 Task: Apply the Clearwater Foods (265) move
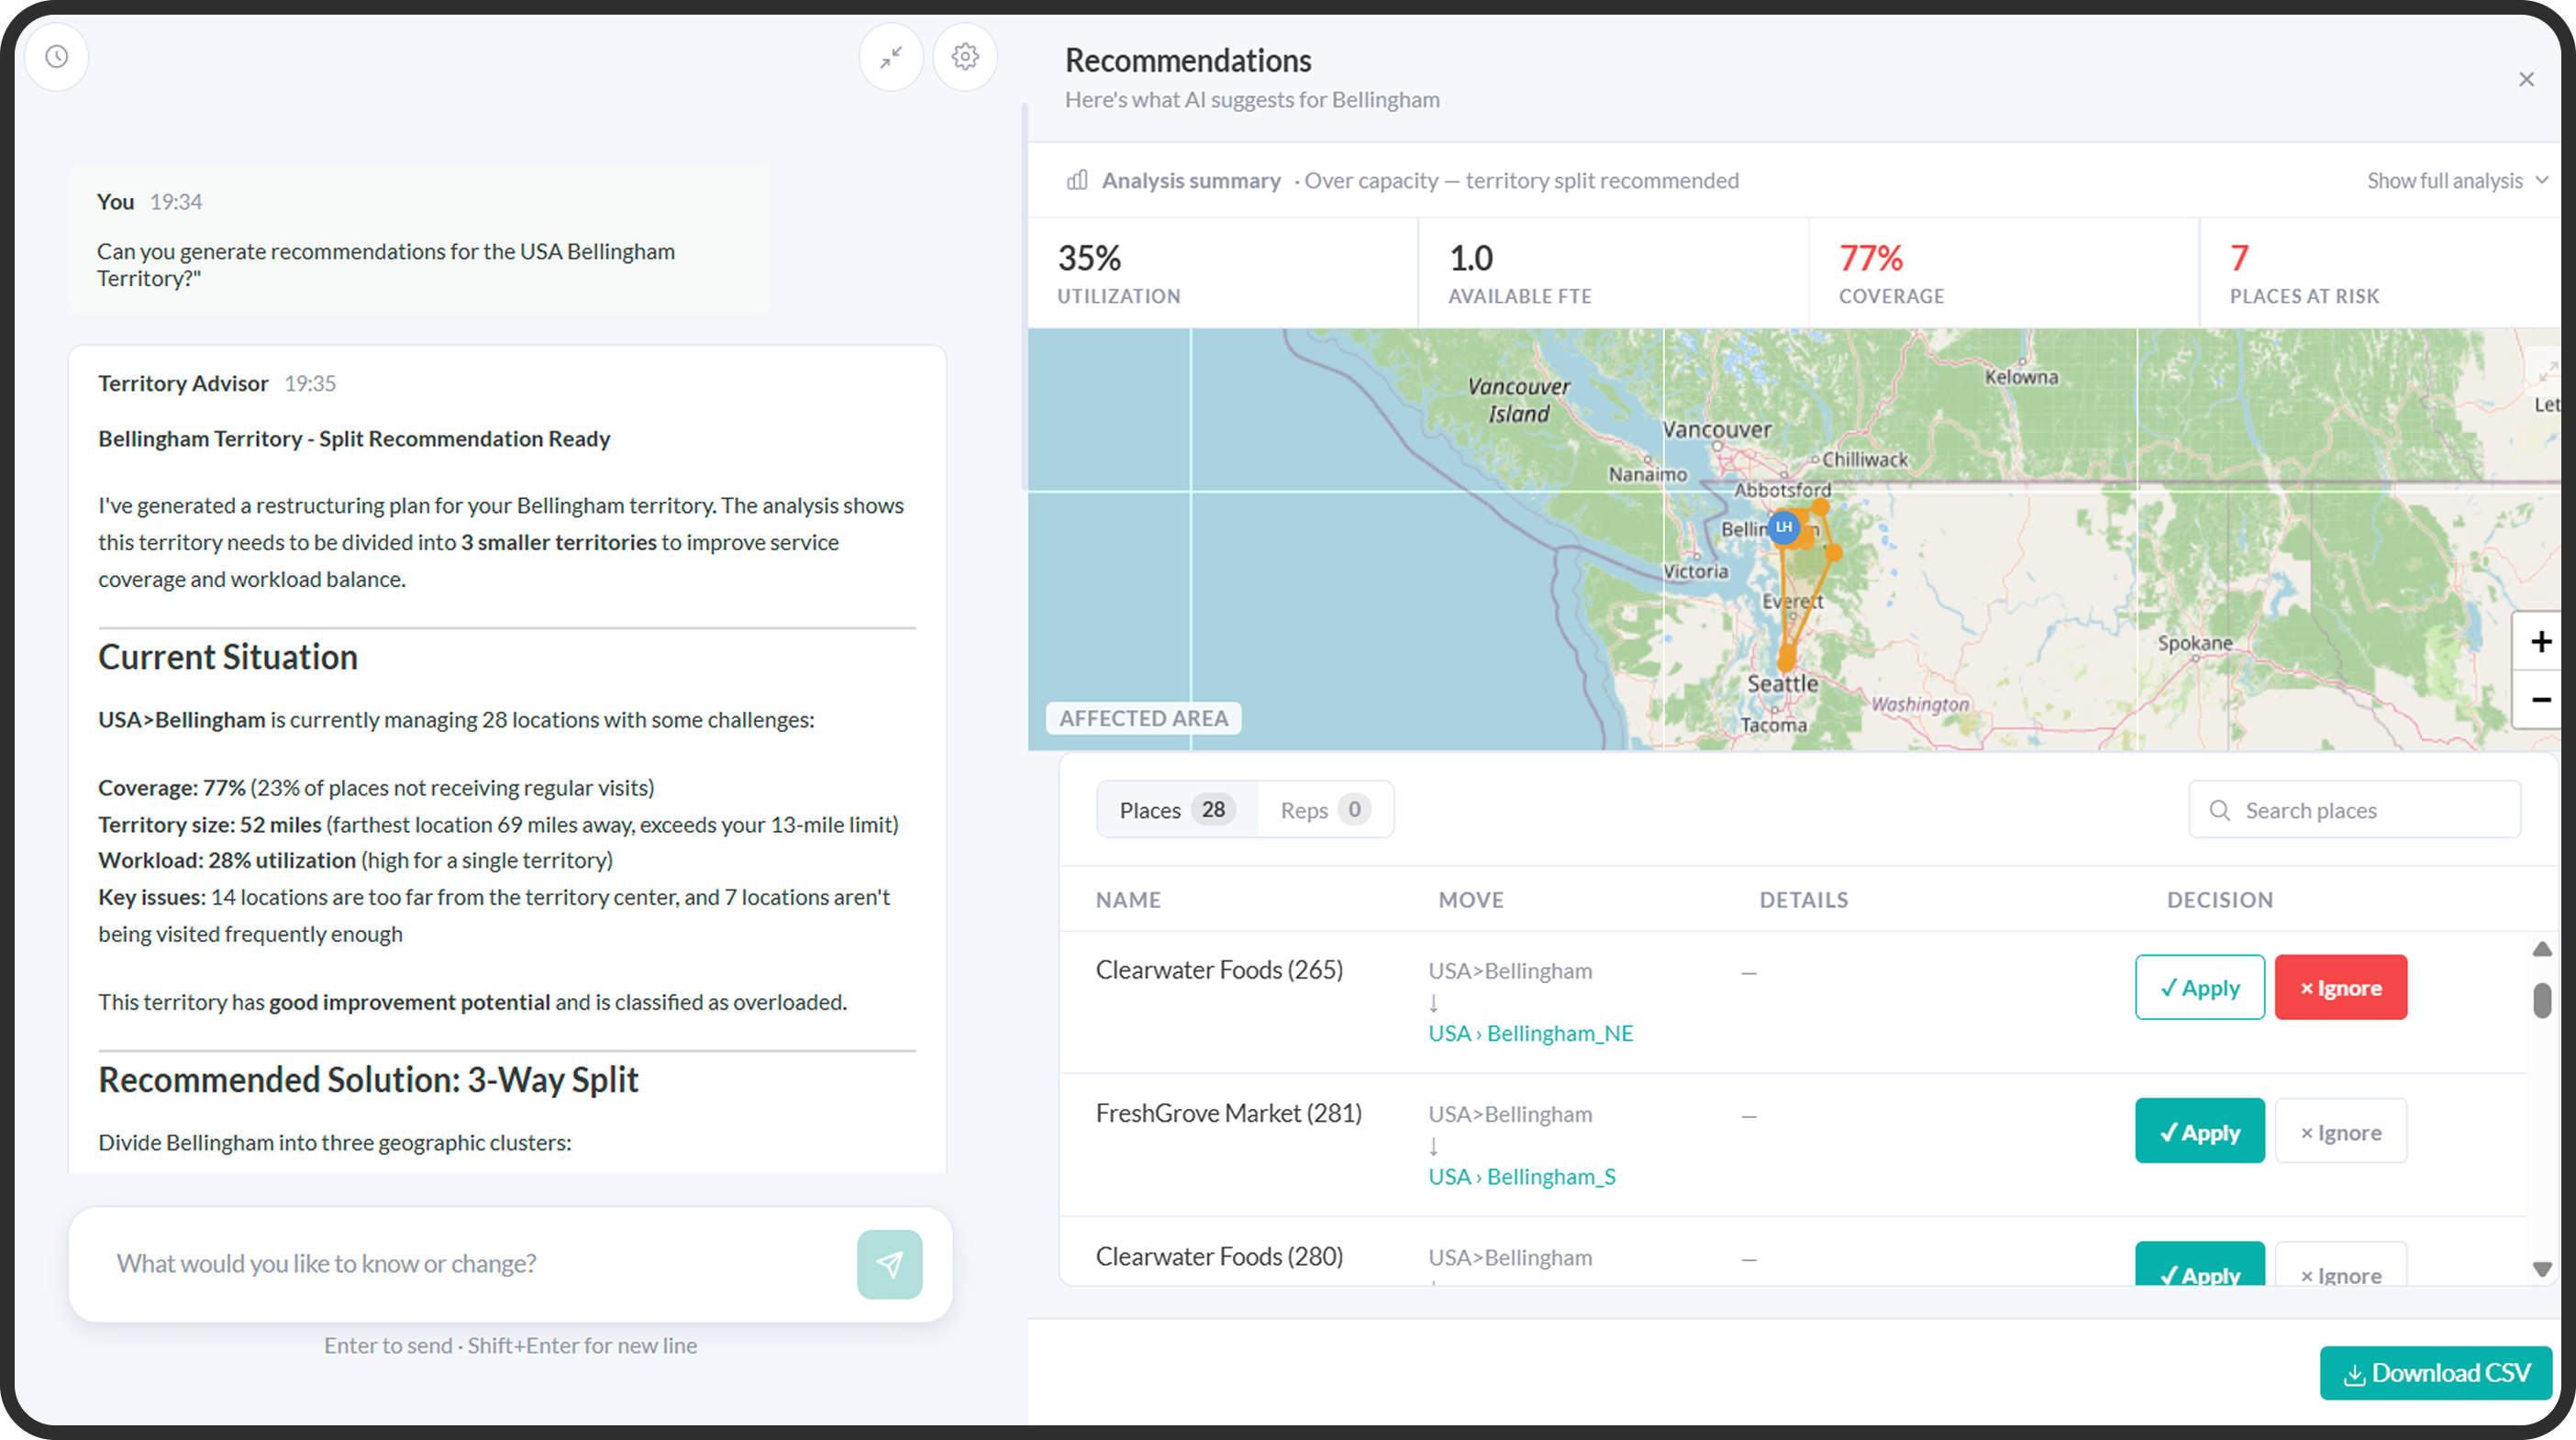point(2199,987)
